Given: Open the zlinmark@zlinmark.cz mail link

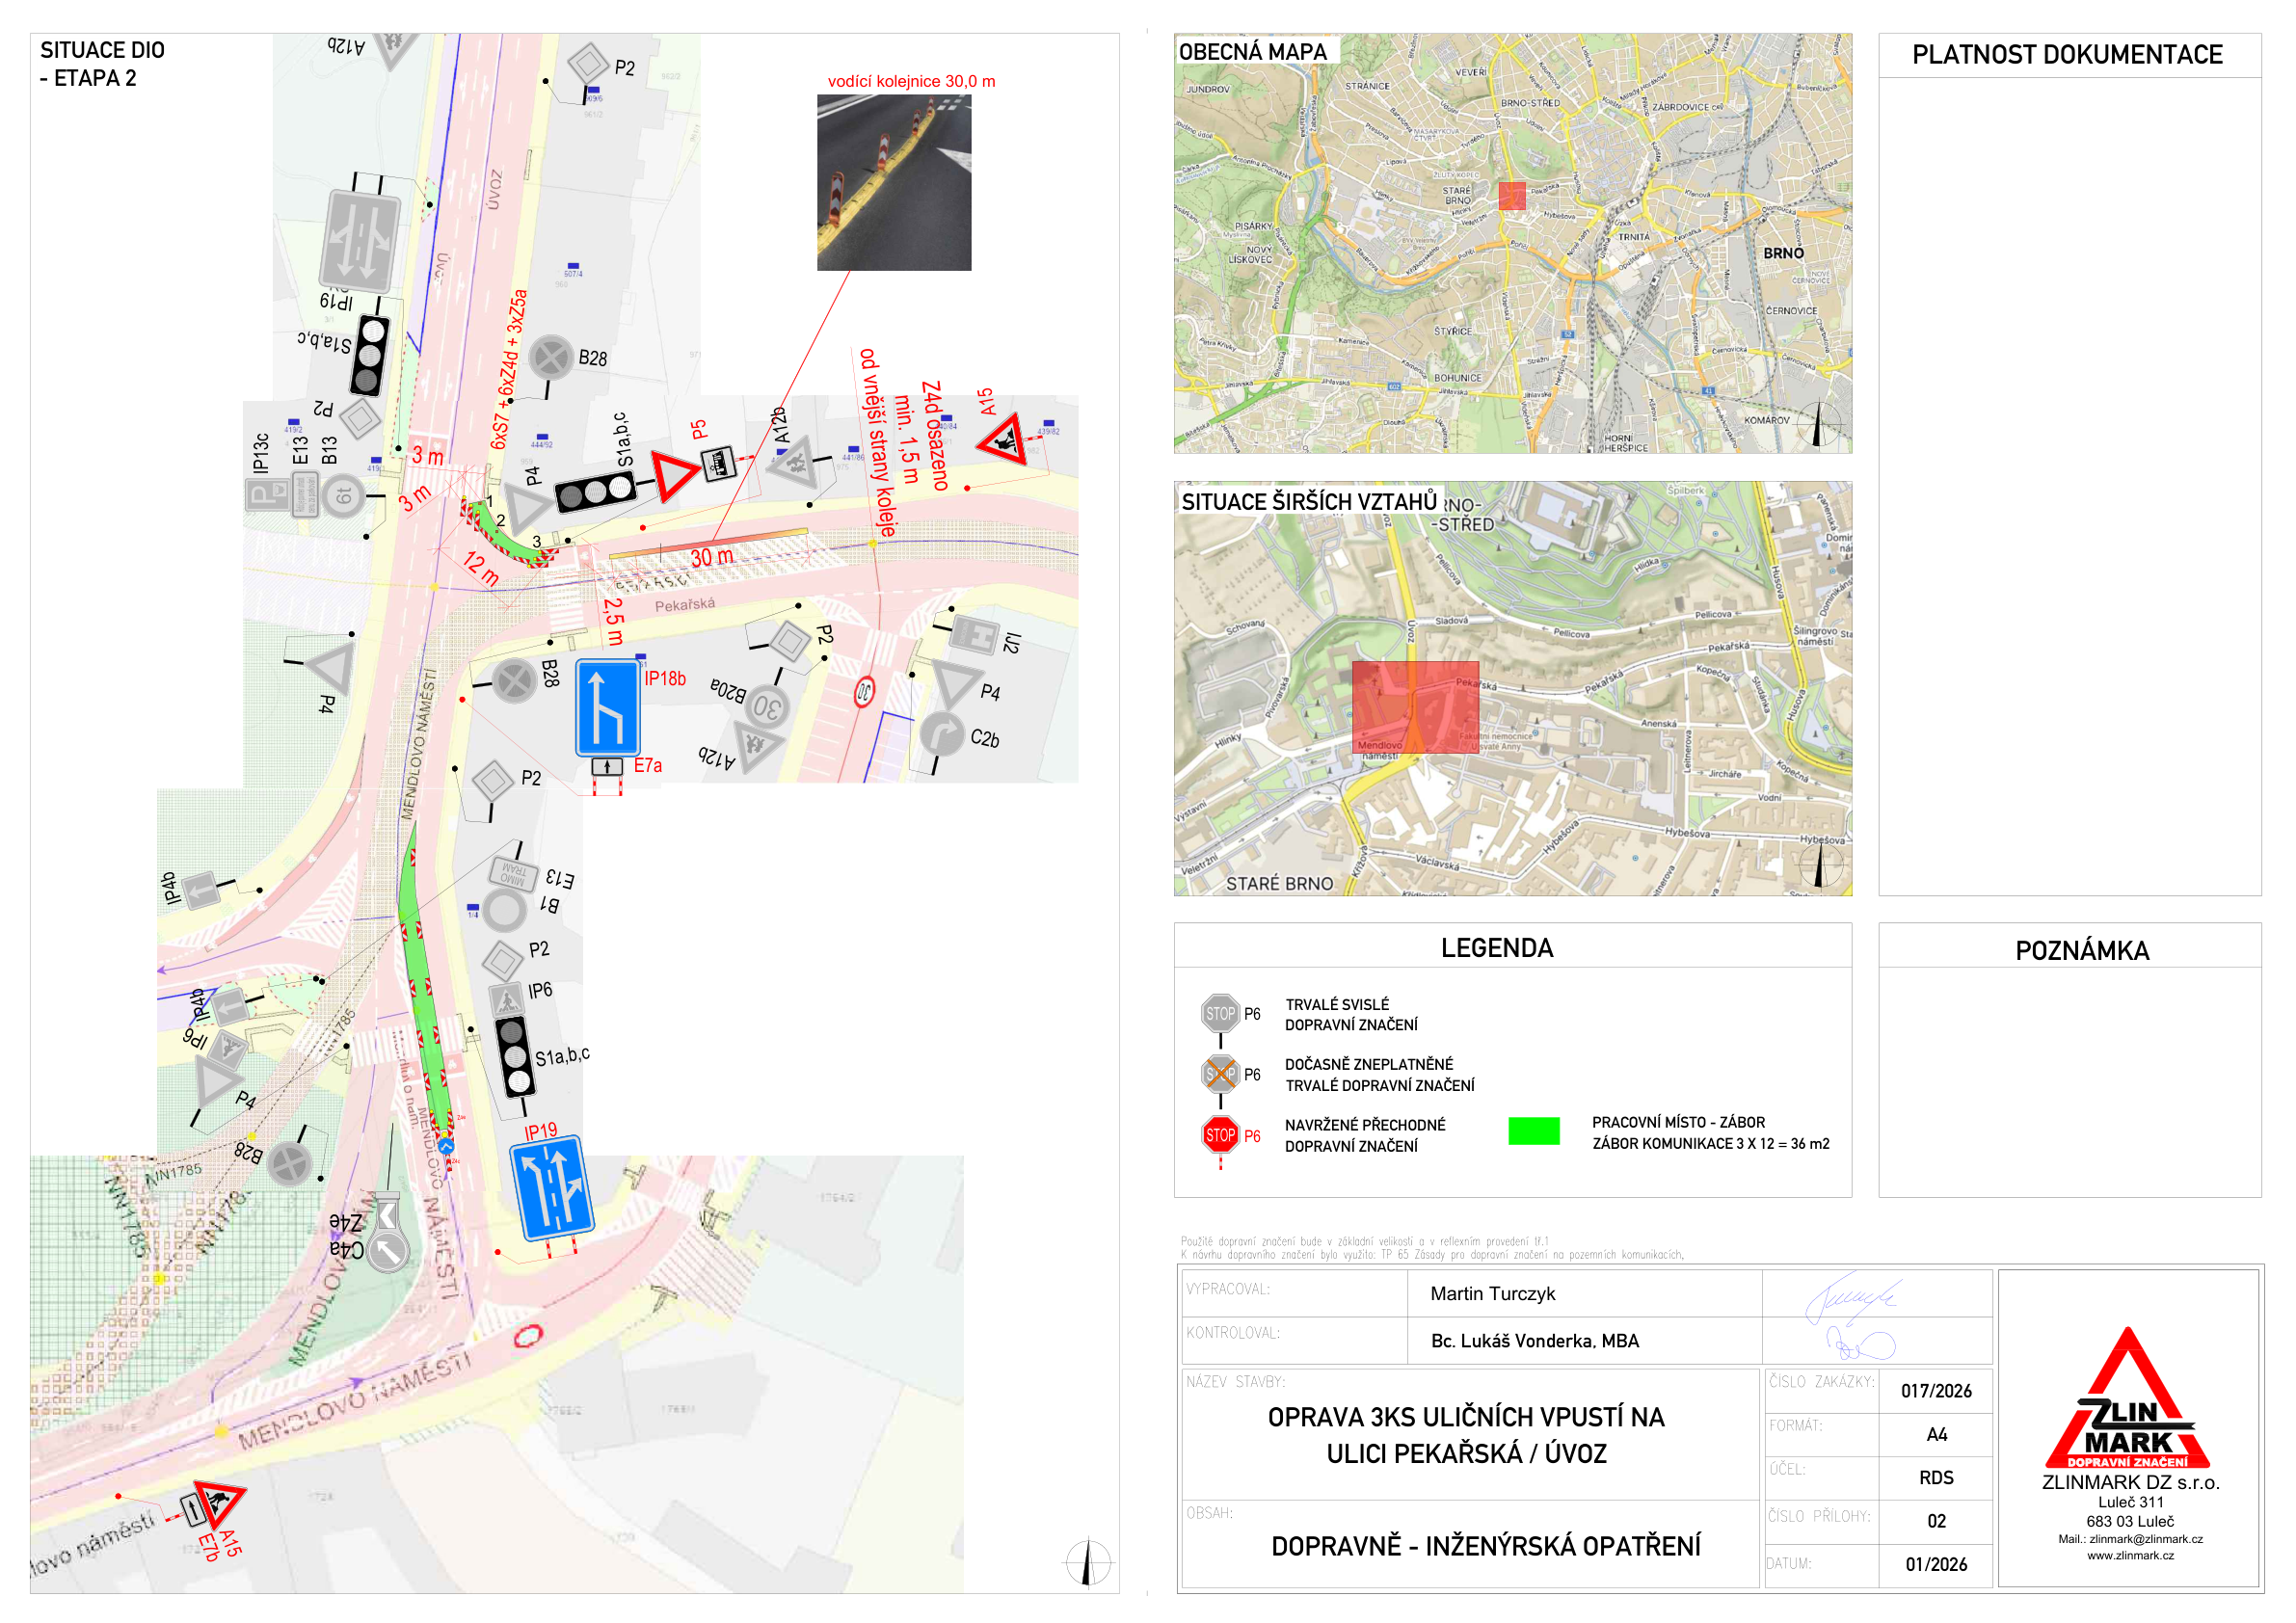Looking at the screenshot, I should coord(2145,1539).
